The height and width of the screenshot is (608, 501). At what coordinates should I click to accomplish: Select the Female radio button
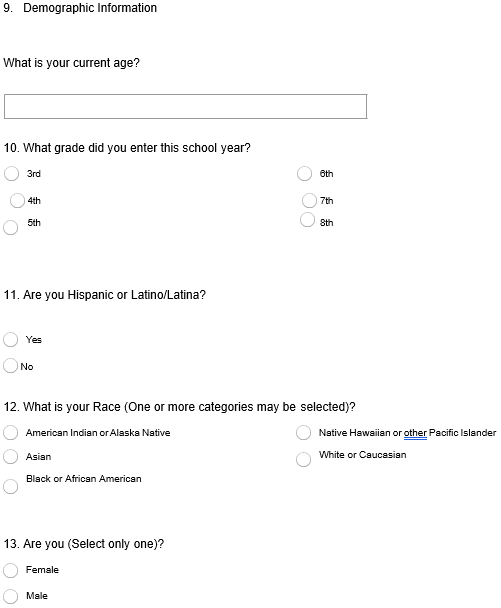pos(10,570)
